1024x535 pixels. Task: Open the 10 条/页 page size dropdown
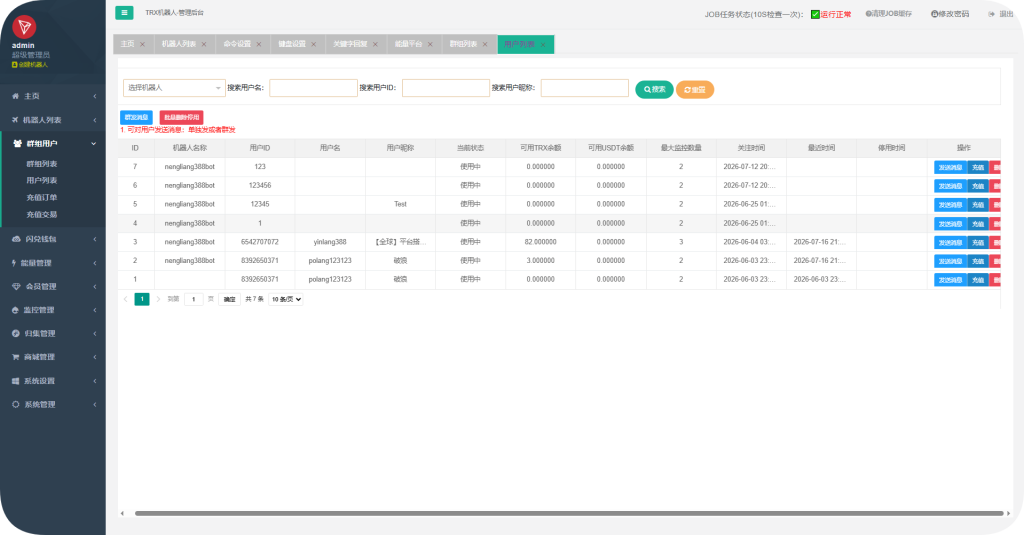[286, 299]
